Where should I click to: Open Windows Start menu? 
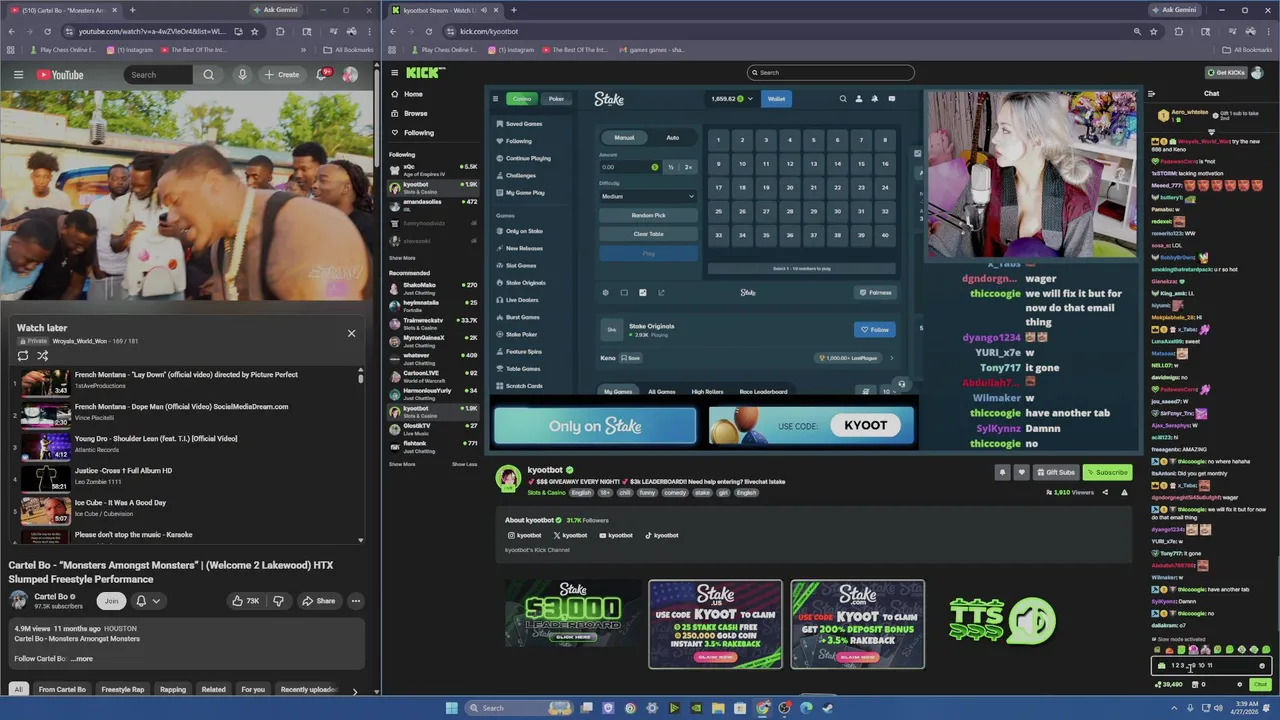click(451, 708)
